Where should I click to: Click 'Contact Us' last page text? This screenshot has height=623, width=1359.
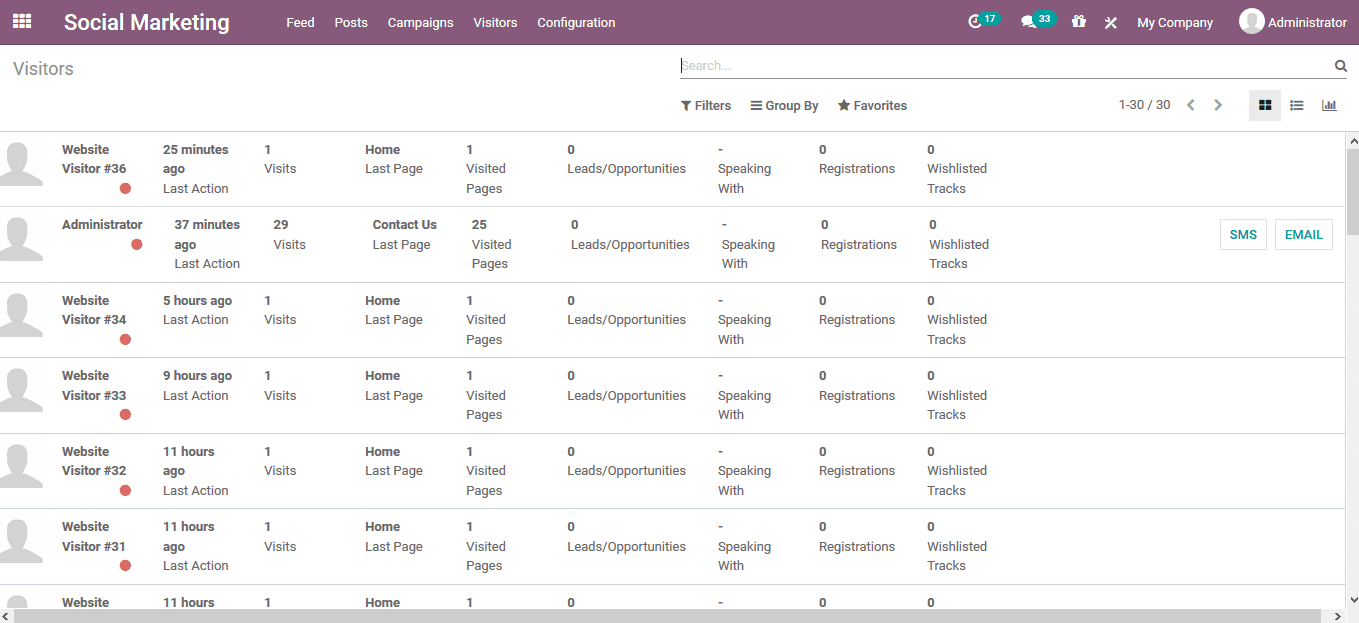tap(405, 225)
